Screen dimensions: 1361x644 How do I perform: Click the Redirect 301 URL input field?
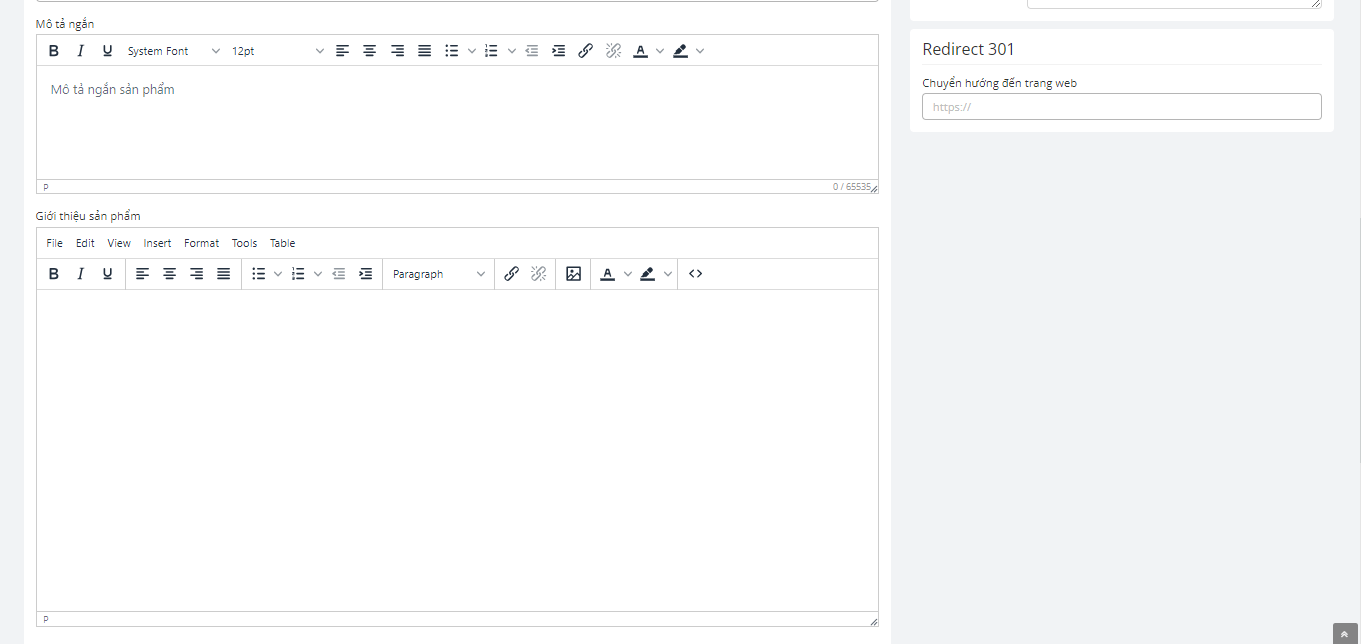pos(1121,107)
